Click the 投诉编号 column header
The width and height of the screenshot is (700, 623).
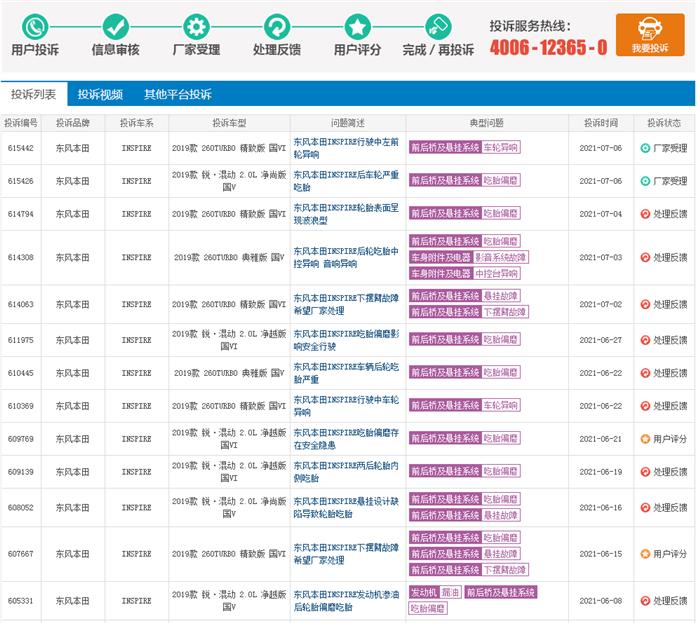pos(21,123)
